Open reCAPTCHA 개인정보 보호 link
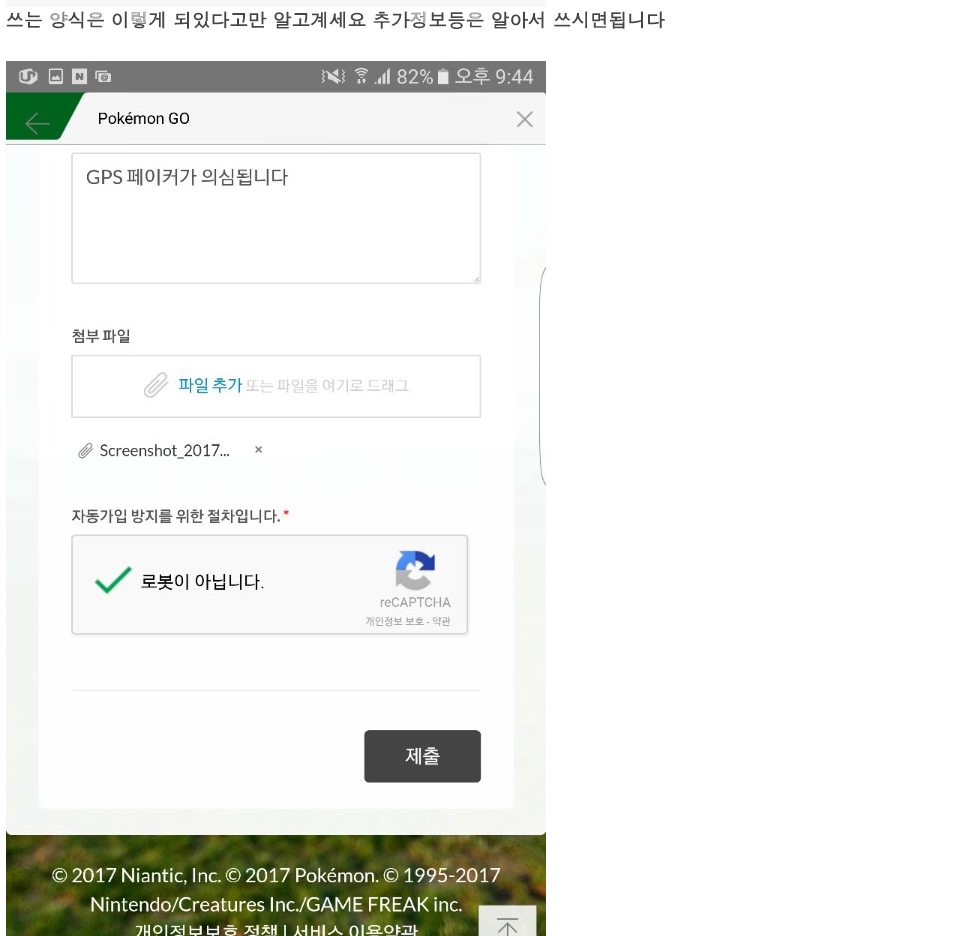Screen dimensions: 961x936 tap(394, 621)
